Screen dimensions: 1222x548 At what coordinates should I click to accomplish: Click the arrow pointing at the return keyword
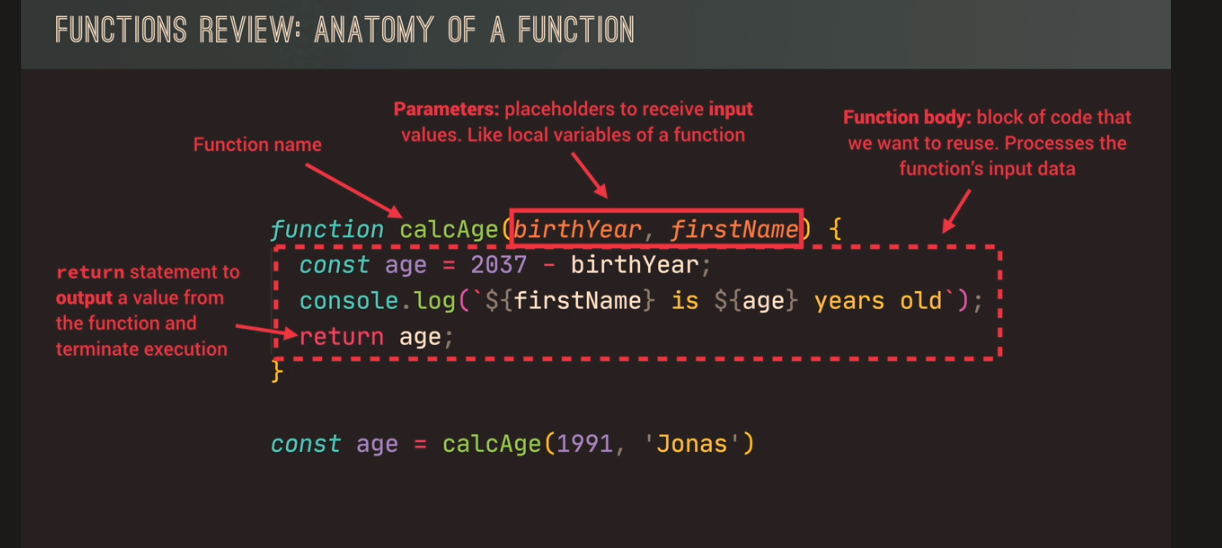pyautogui.click(x=265, y=331)
